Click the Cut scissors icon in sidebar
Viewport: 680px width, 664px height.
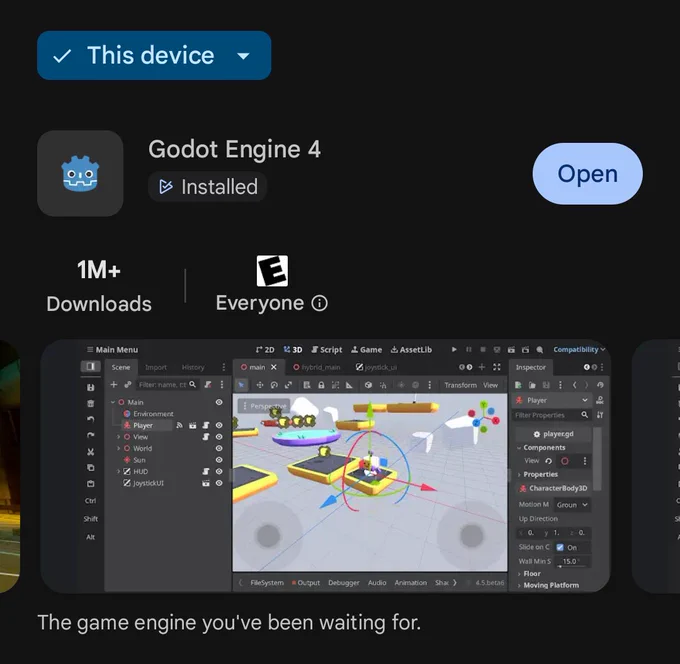(x=90, y=451)
